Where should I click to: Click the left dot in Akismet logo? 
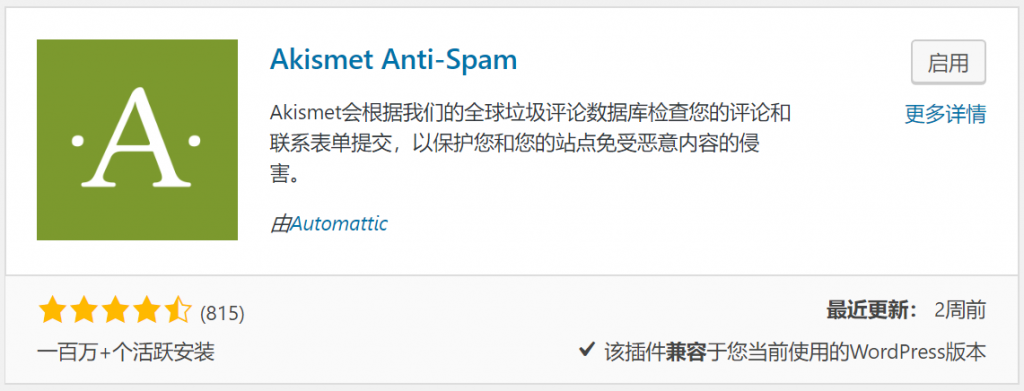tap(78, 140)
